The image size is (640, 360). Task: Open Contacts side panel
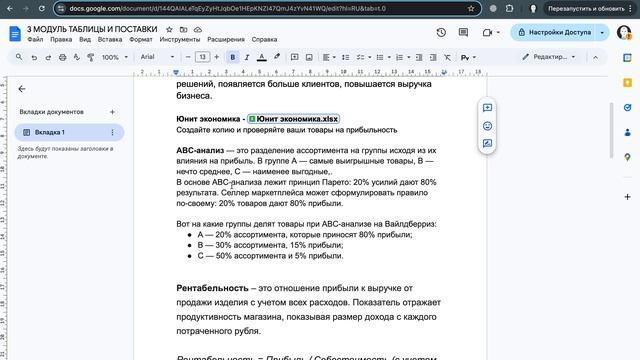(627, 132)
